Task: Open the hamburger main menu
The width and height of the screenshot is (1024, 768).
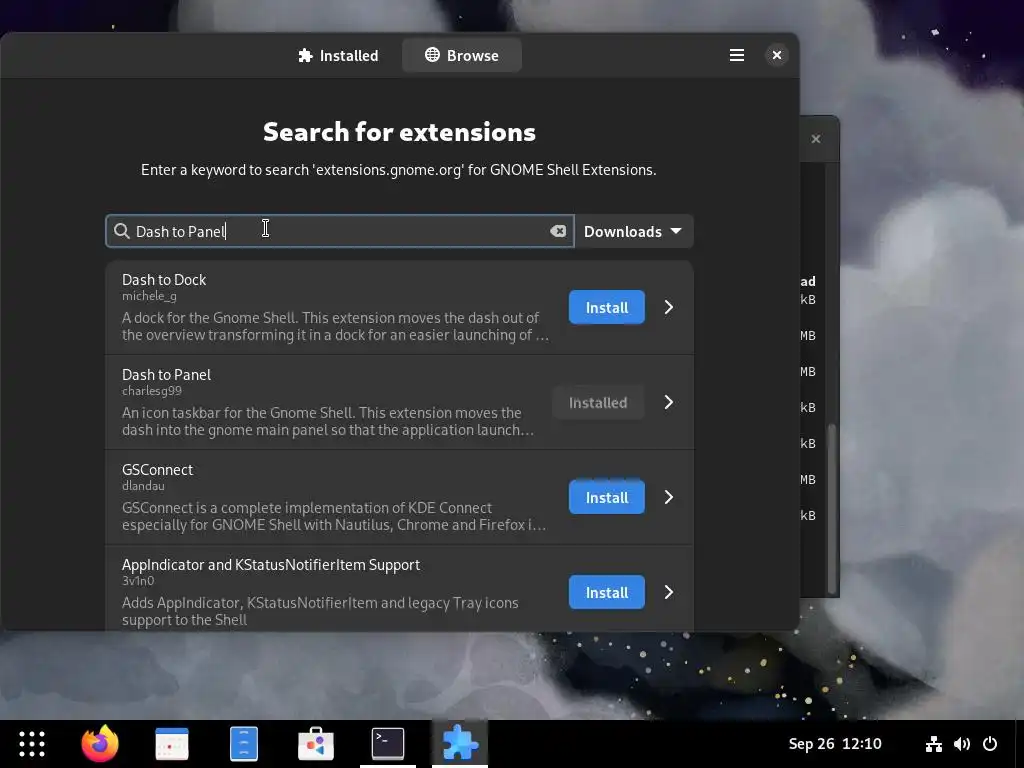Action: pos(737,56)
